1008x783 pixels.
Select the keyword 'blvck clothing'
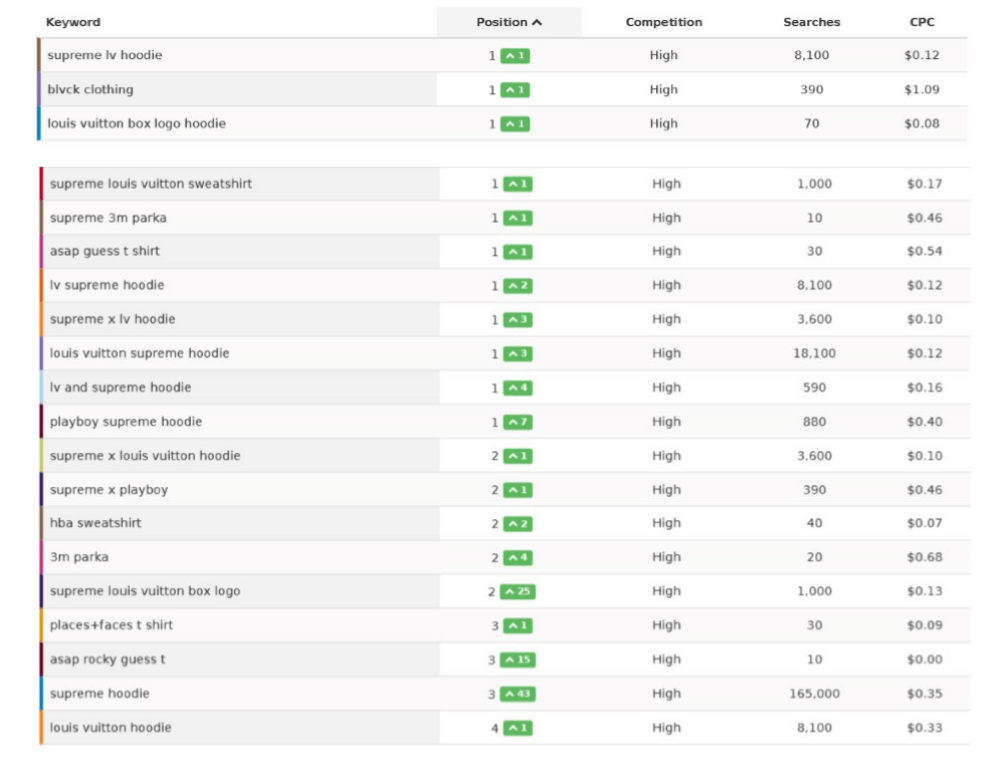(90, 89)
